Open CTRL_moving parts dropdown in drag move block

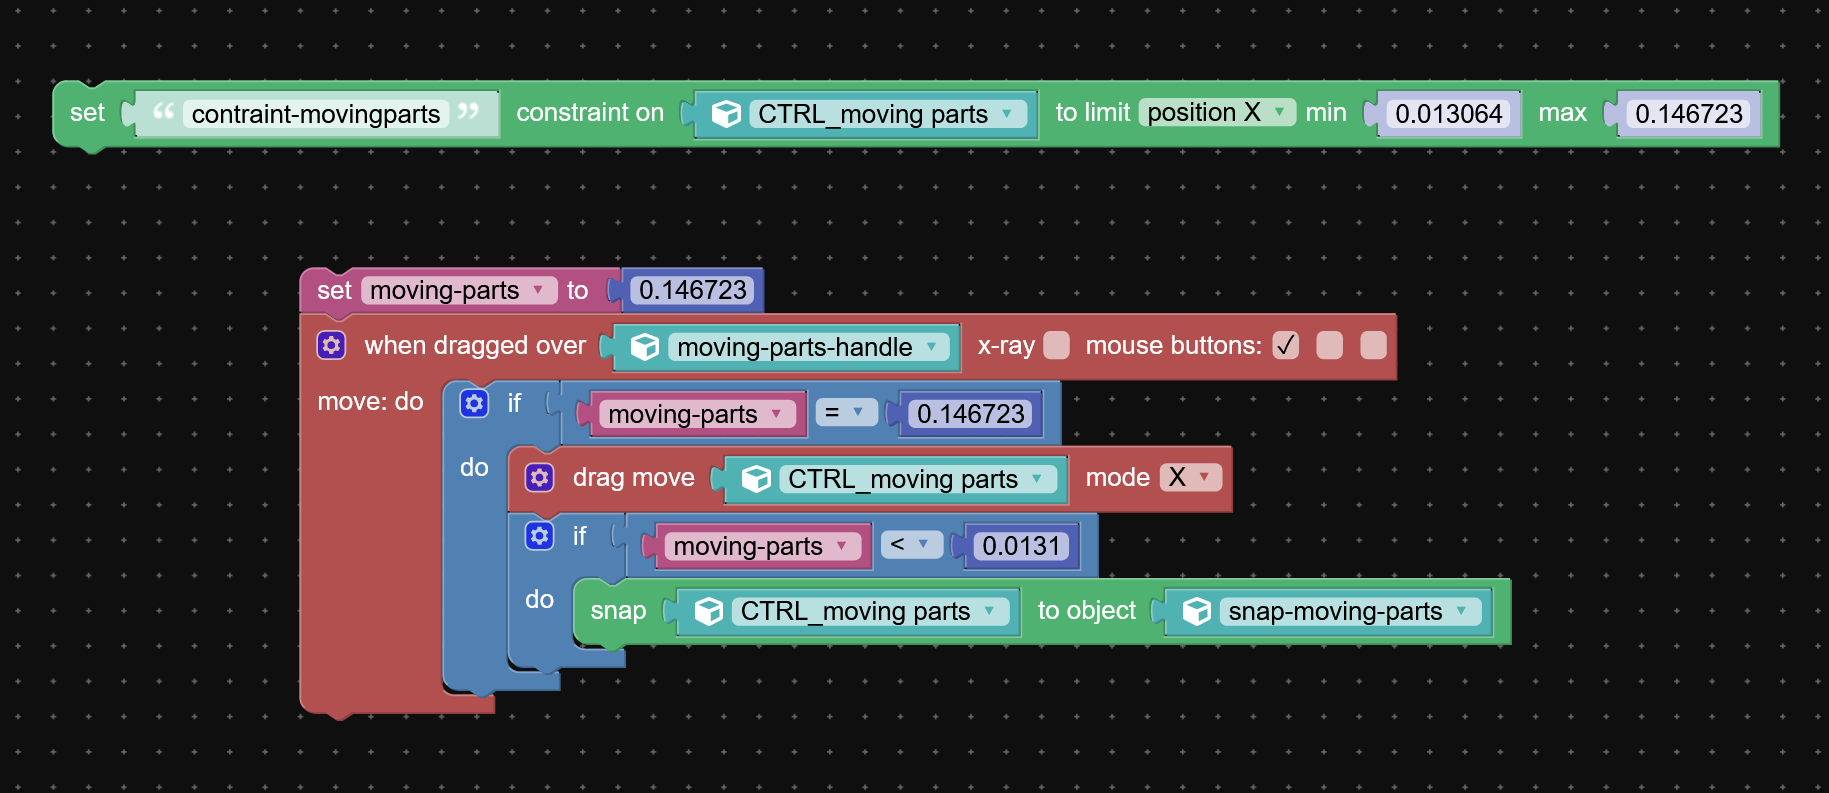click(x=918, y=479)
